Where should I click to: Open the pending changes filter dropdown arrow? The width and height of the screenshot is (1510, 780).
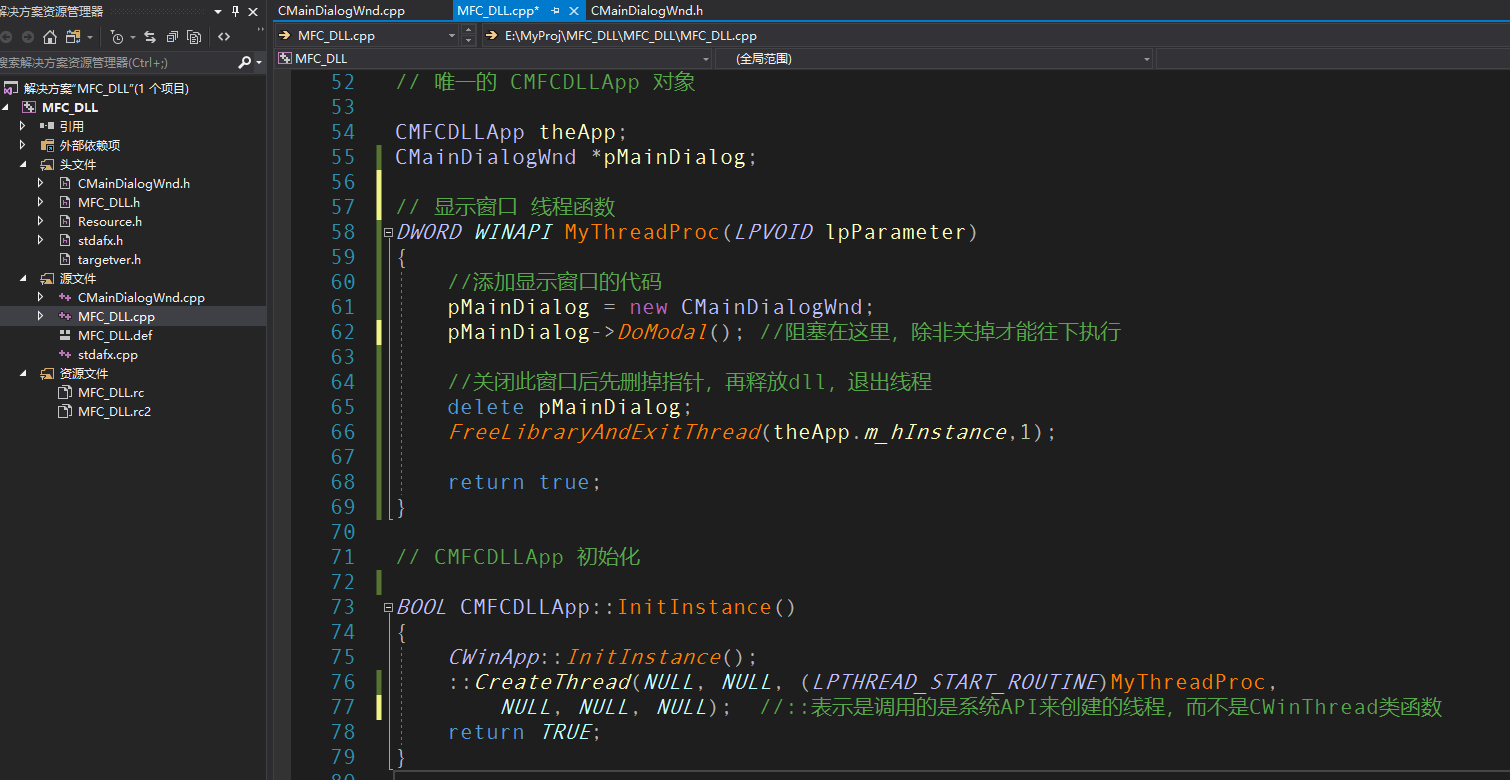[133, 37]
